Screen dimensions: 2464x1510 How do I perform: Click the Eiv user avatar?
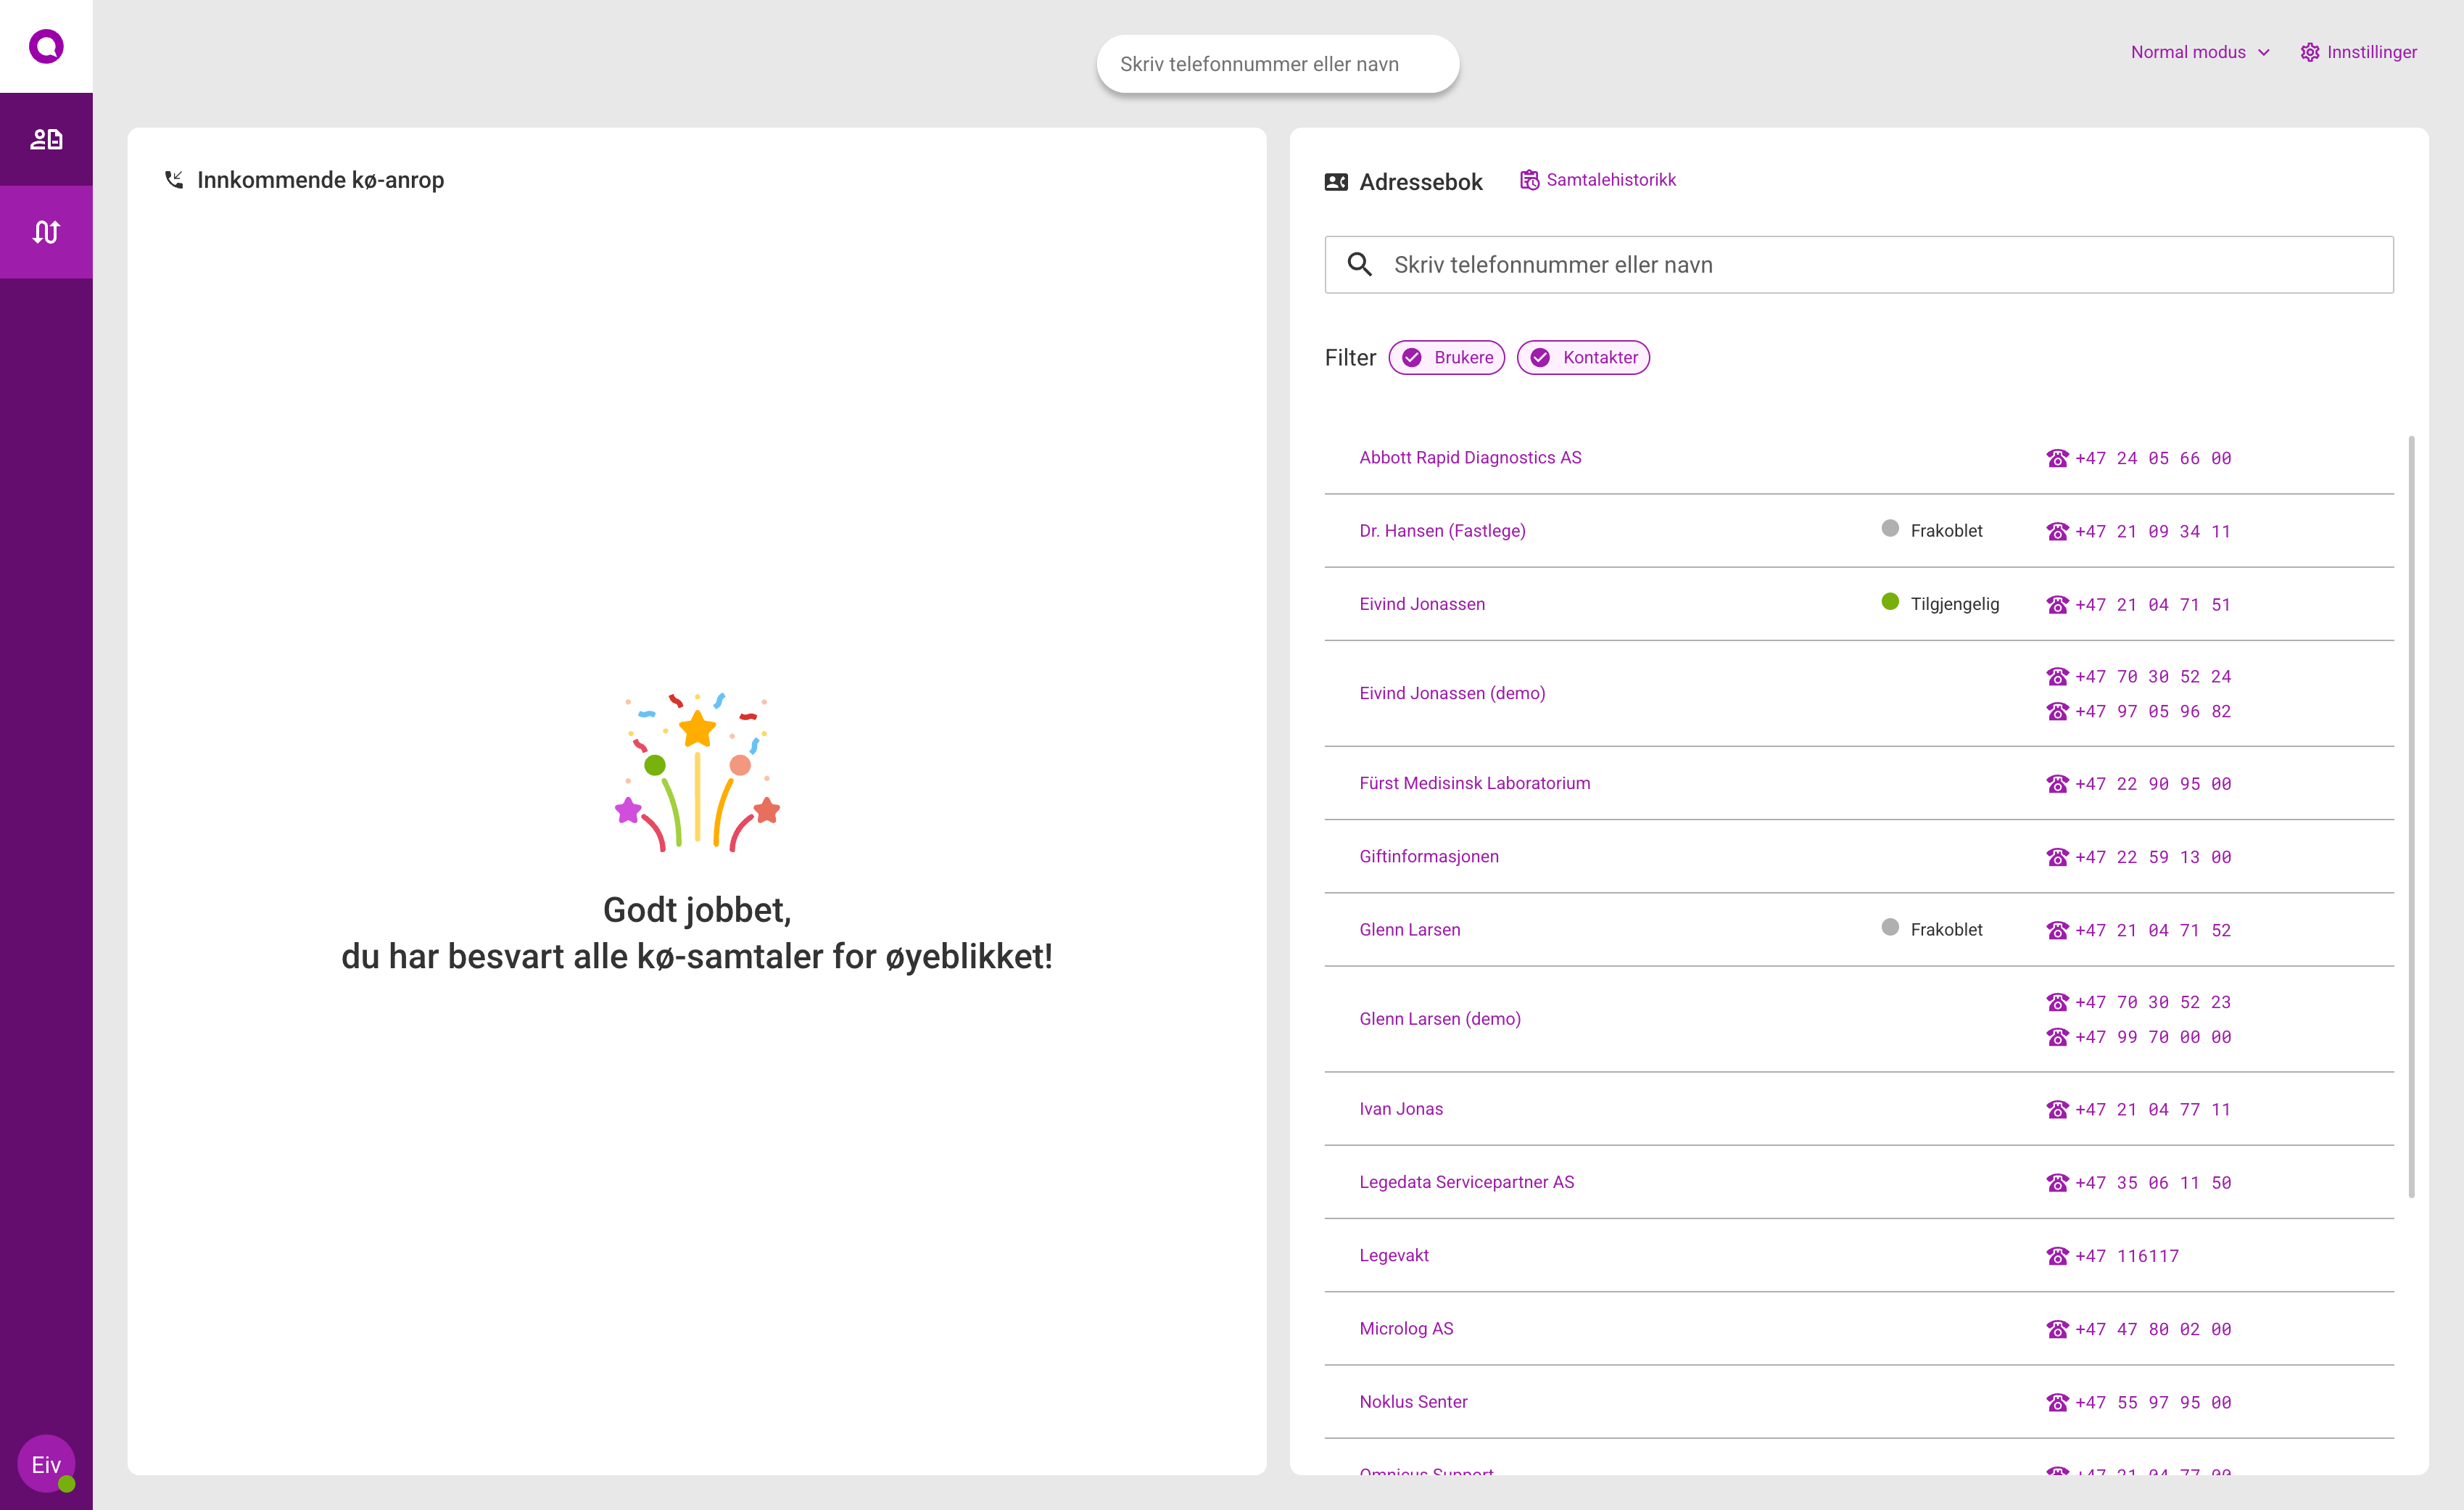pos(46,1464)
